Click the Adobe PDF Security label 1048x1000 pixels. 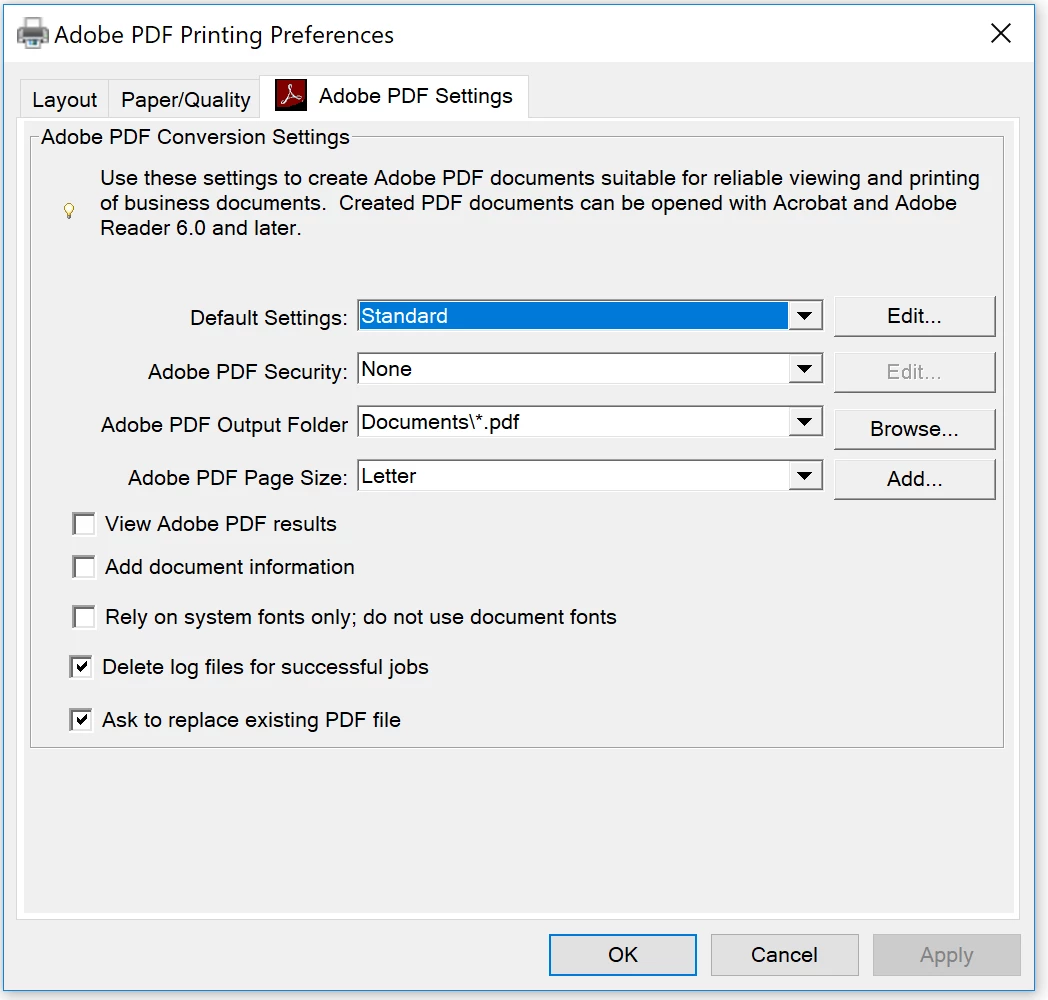coord(247,372)
